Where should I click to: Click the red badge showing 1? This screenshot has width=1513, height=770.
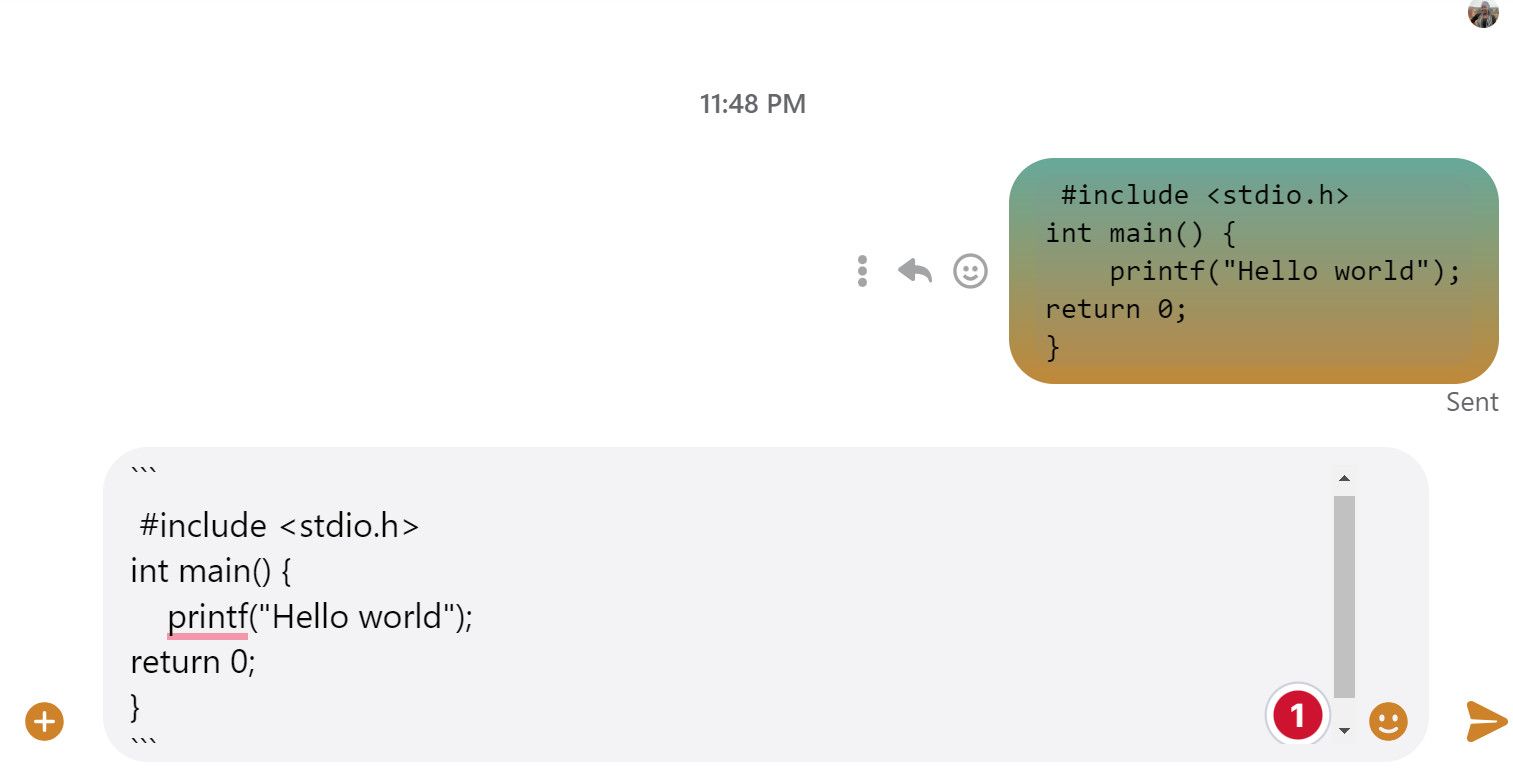coord(1297,714)
